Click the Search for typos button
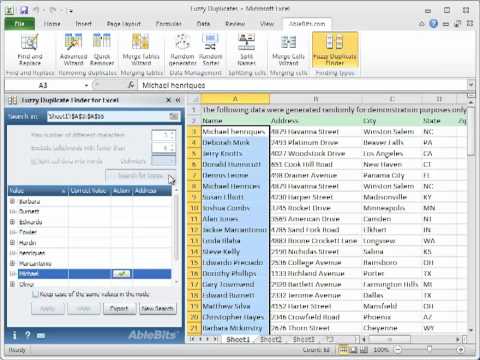 click(x=140, y=176)
